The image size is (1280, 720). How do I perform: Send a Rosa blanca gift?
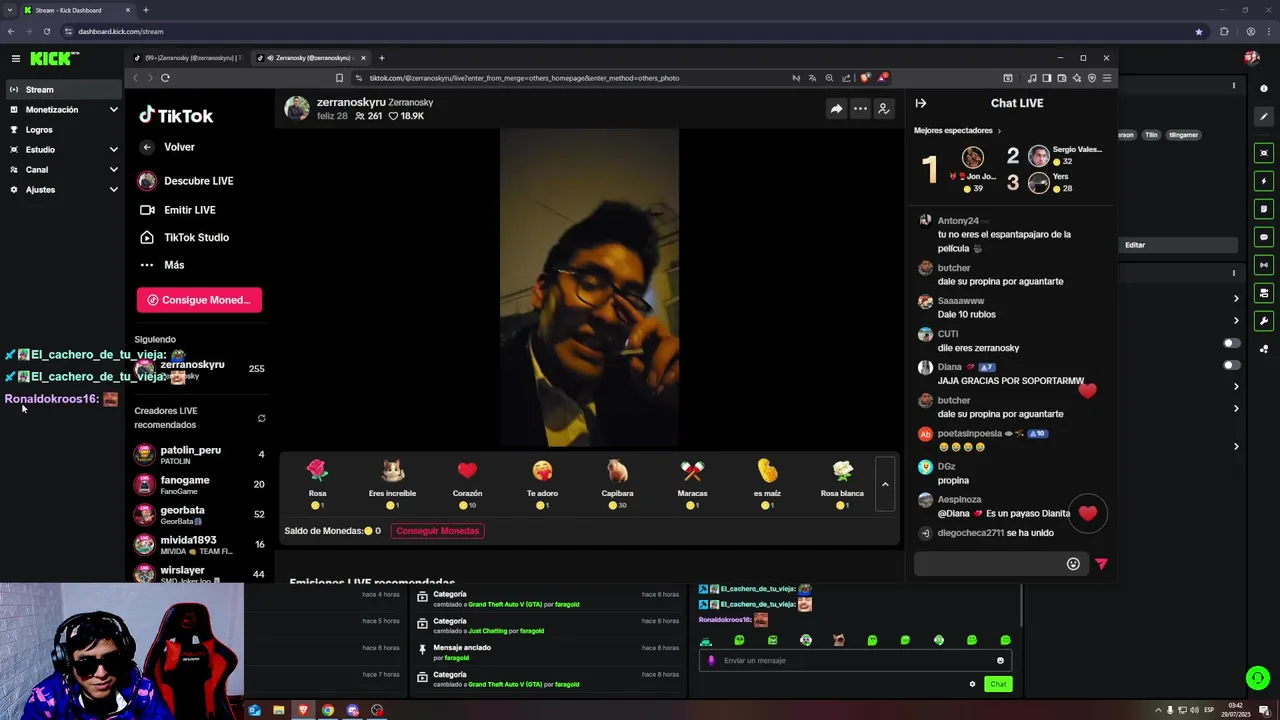click(x=842, y=484)
